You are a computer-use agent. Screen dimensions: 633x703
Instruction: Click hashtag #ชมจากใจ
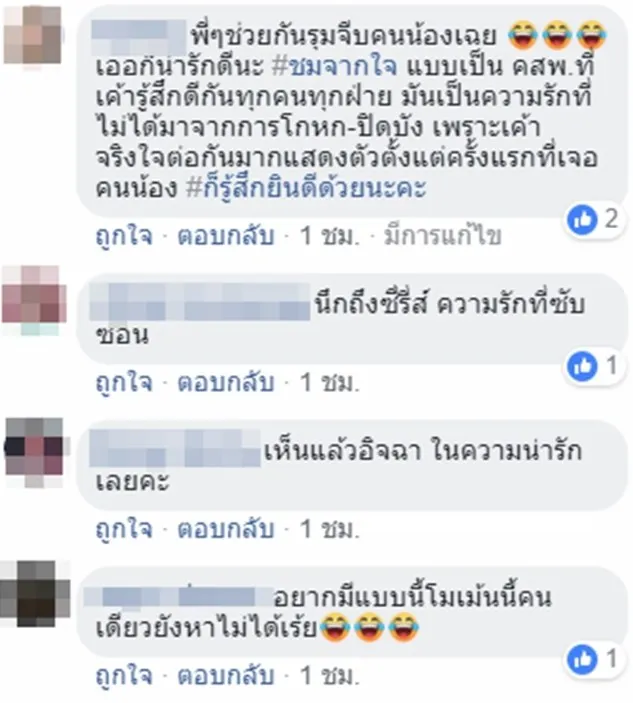coord(334,67)
